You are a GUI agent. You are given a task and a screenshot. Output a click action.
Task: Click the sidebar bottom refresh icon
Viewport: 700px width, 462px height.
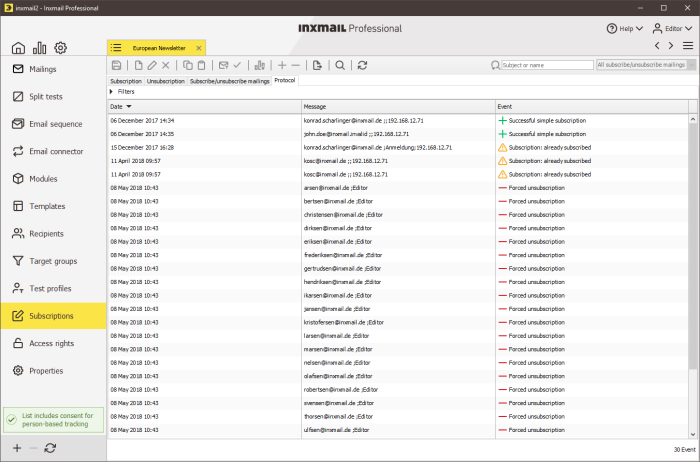click(x=50, y=448)
